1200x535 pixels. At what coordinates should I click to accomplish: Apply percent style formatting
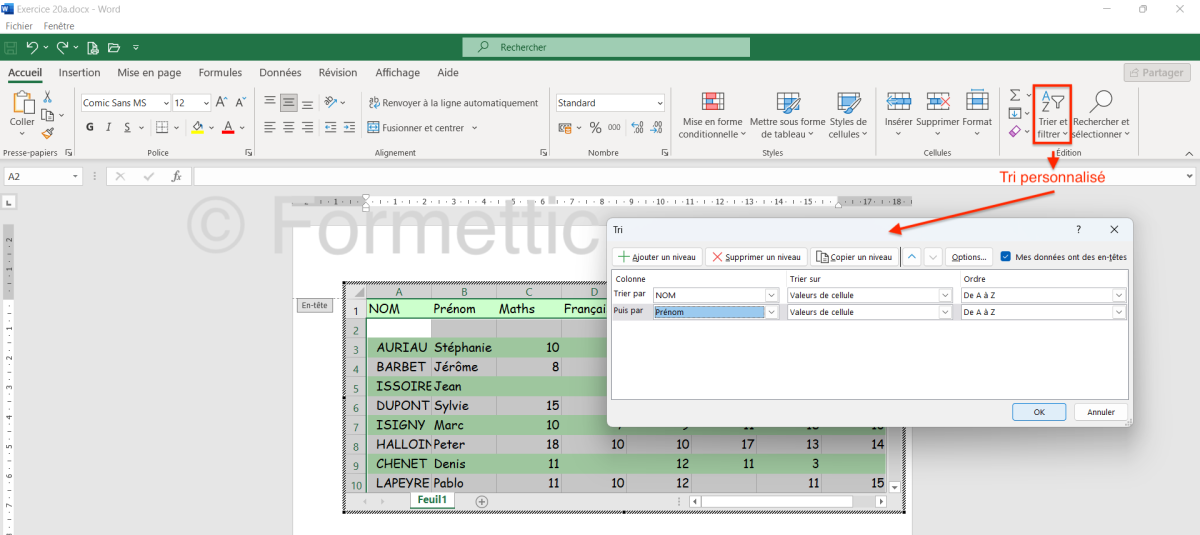coord(595,128)
